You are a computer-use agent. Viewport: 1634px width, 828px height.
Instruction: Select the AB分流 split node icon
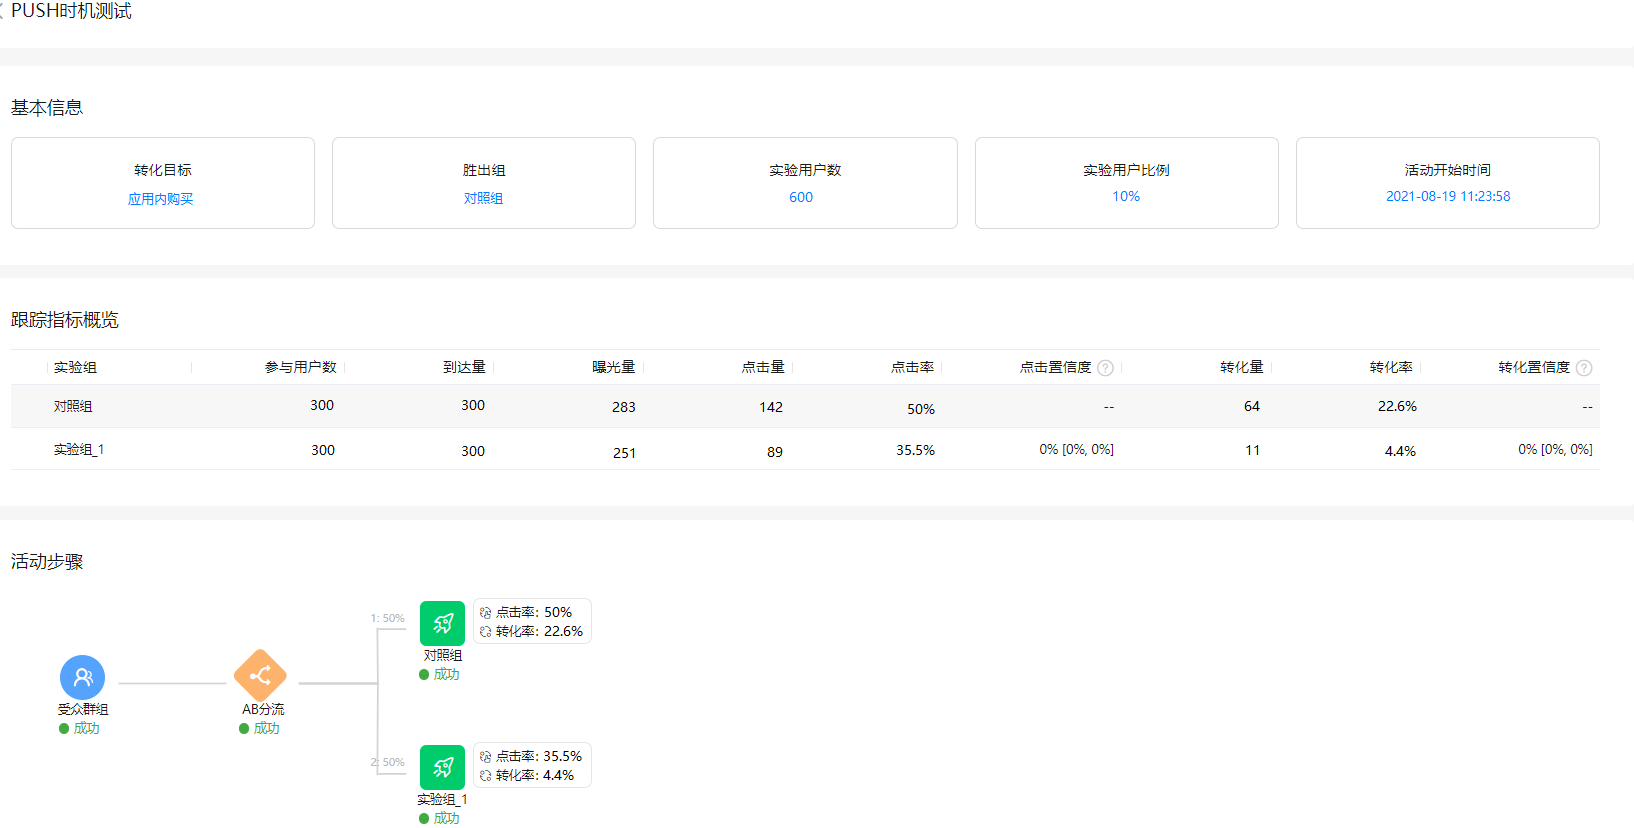pos(260,676)
